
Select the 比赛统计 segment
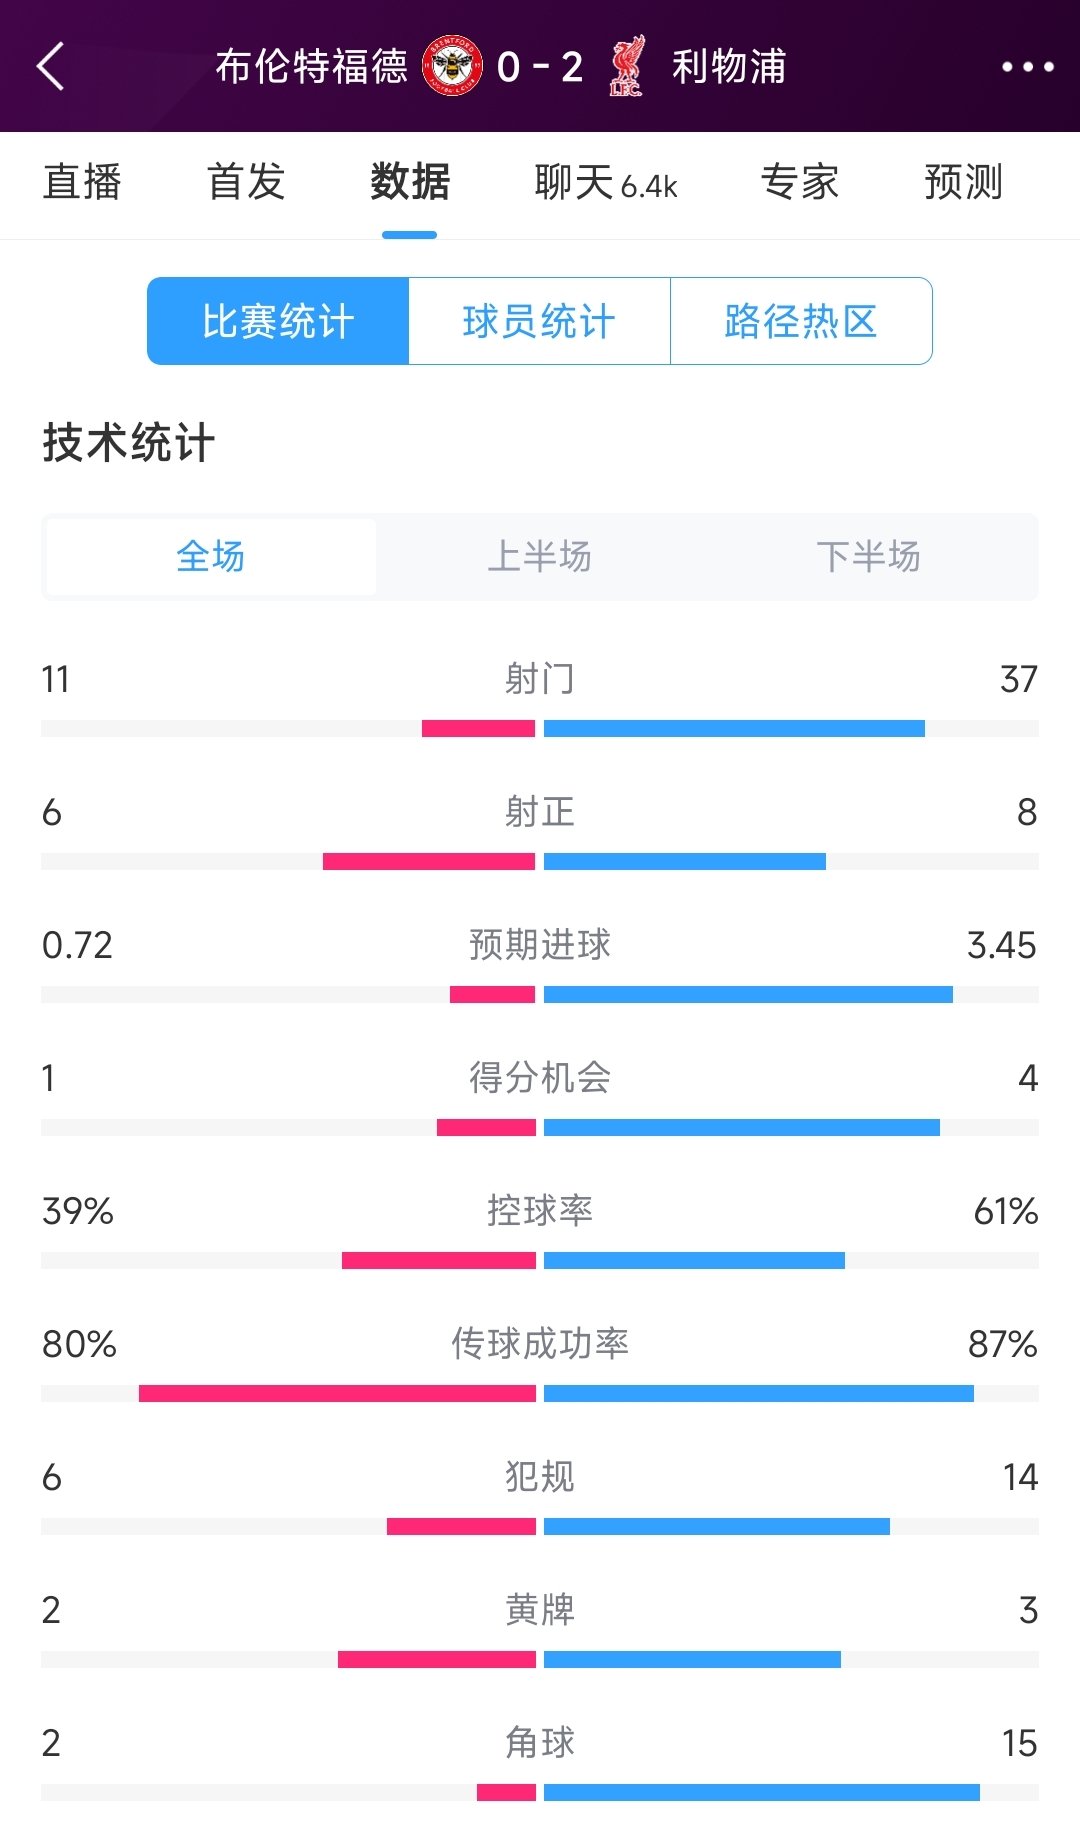(x=278, y=321)
